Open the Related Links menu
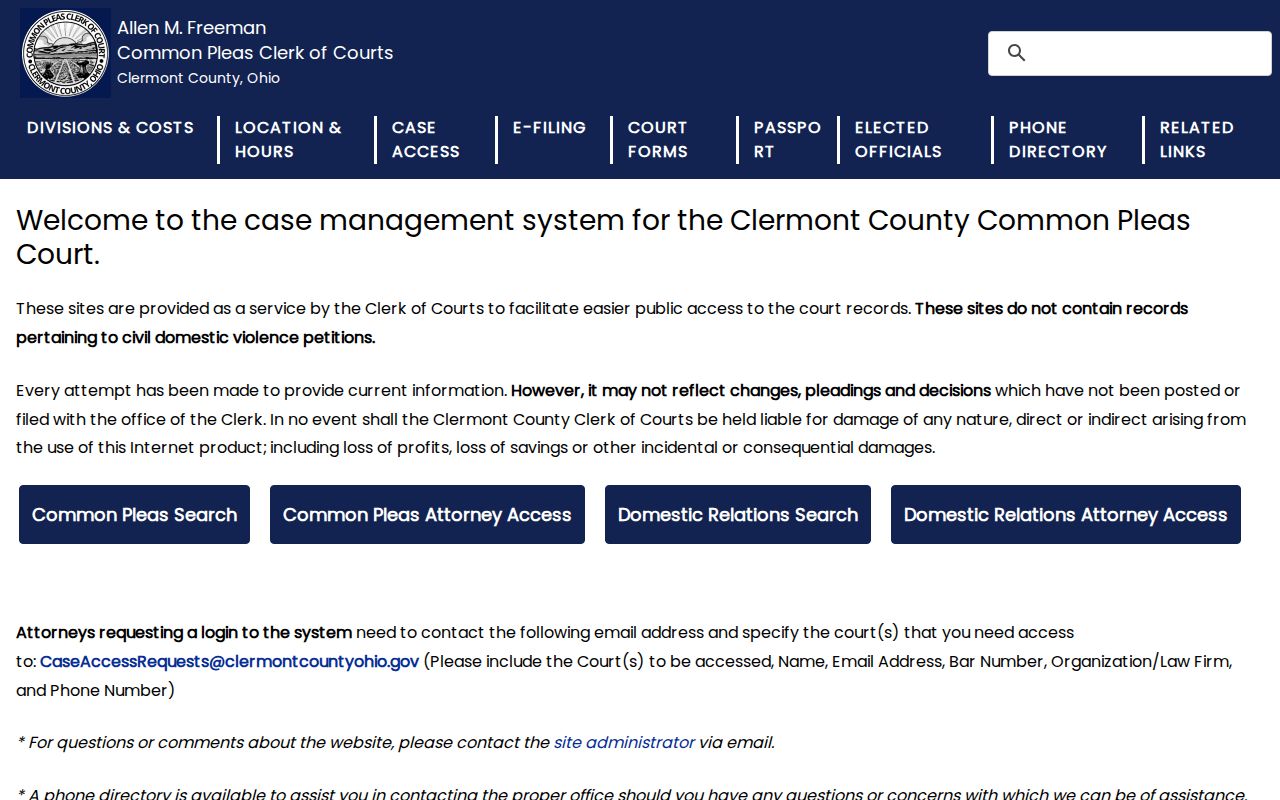Screen dimensions: 1280x800 (1197, 140)
